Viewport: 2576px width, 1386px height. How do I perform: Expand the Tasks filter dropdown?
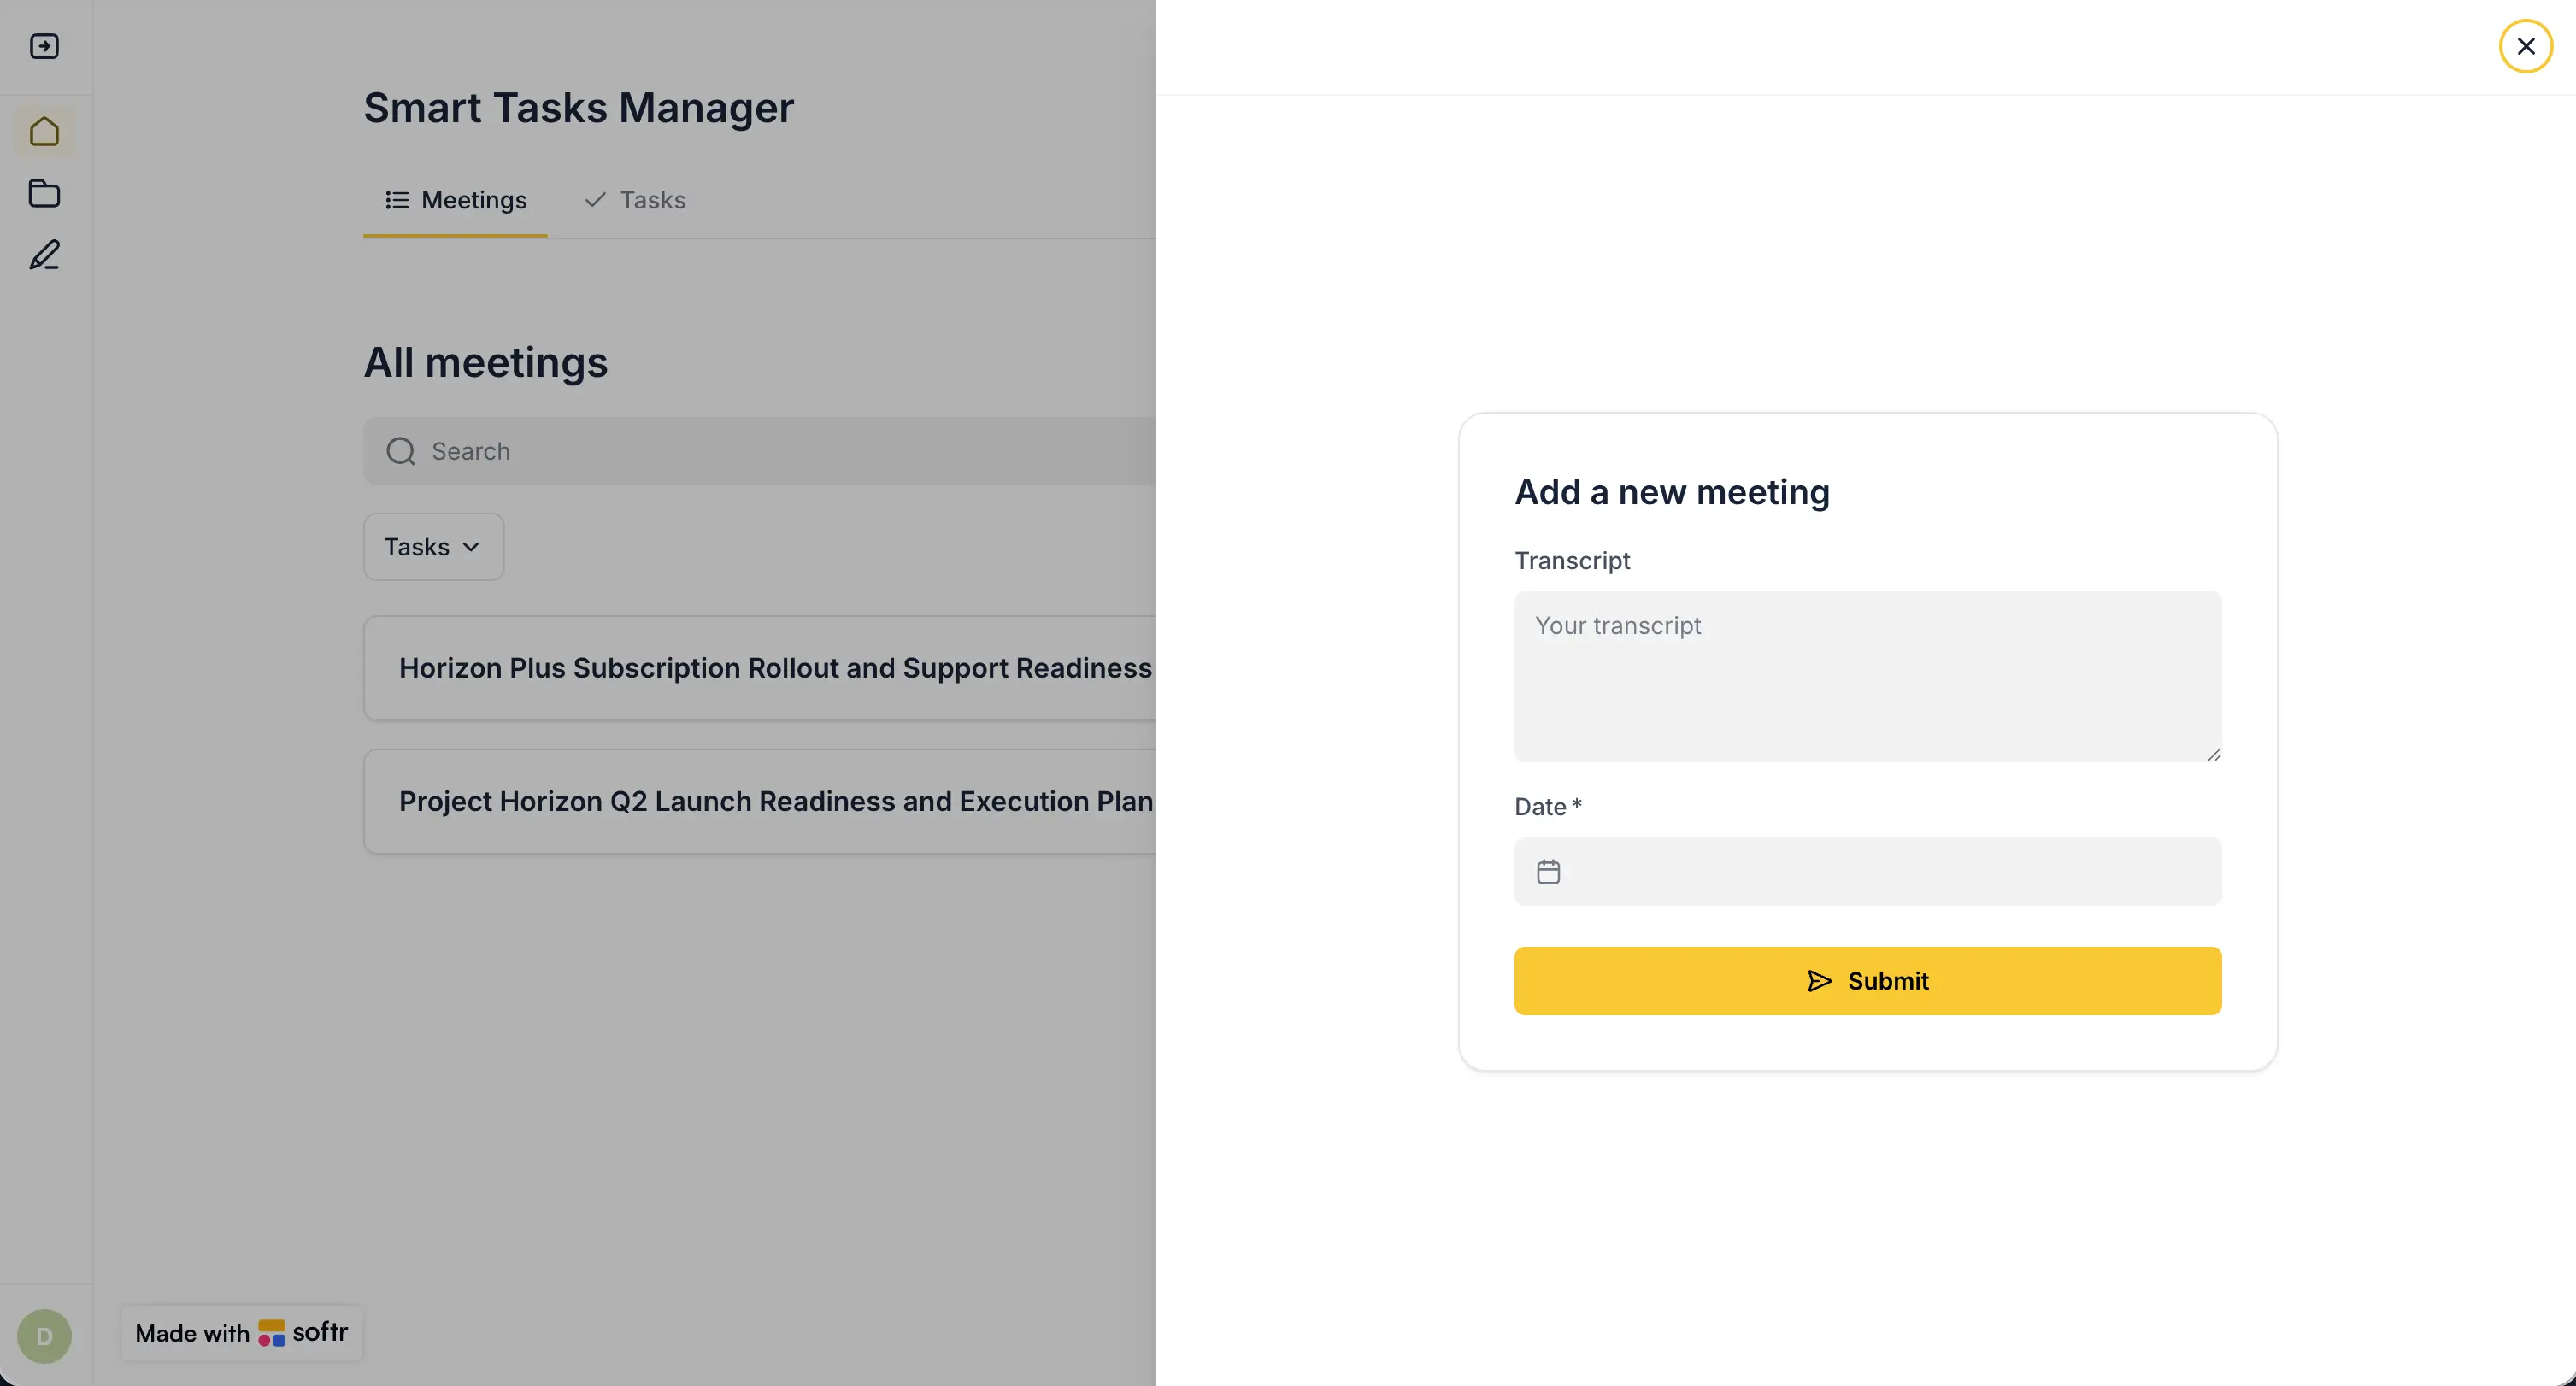433,546
